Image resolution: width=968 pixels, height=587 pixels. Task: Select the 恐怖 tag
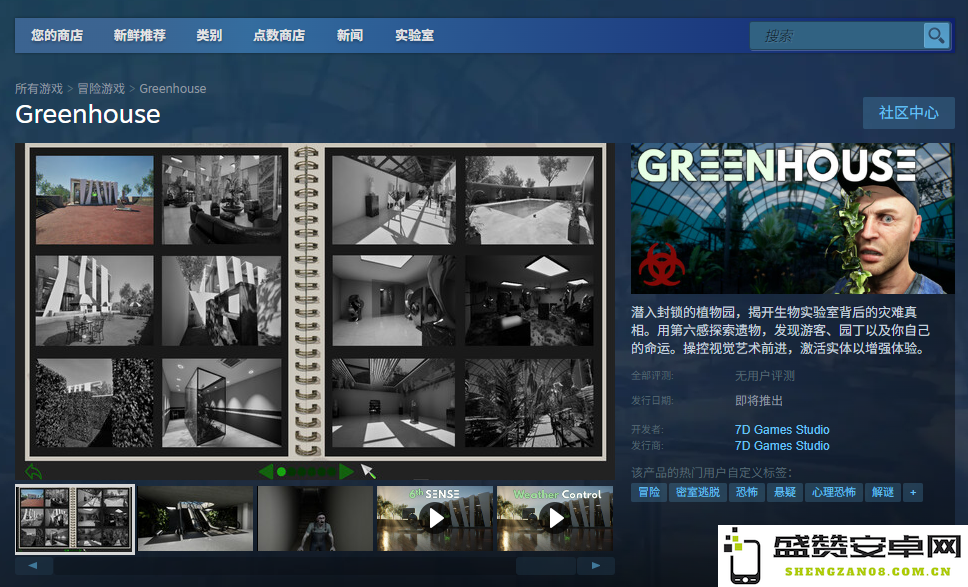(x=747, y=493)
